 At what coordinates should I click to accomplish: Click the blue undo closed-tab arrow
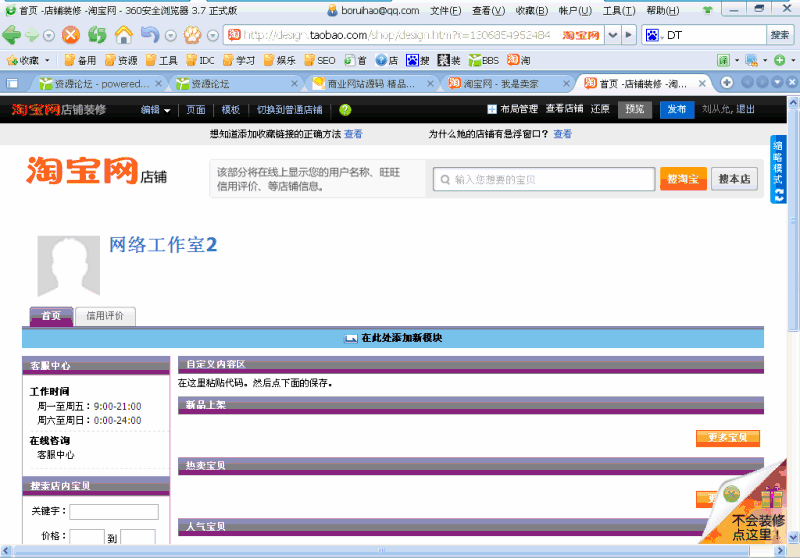tap(150, 35)
